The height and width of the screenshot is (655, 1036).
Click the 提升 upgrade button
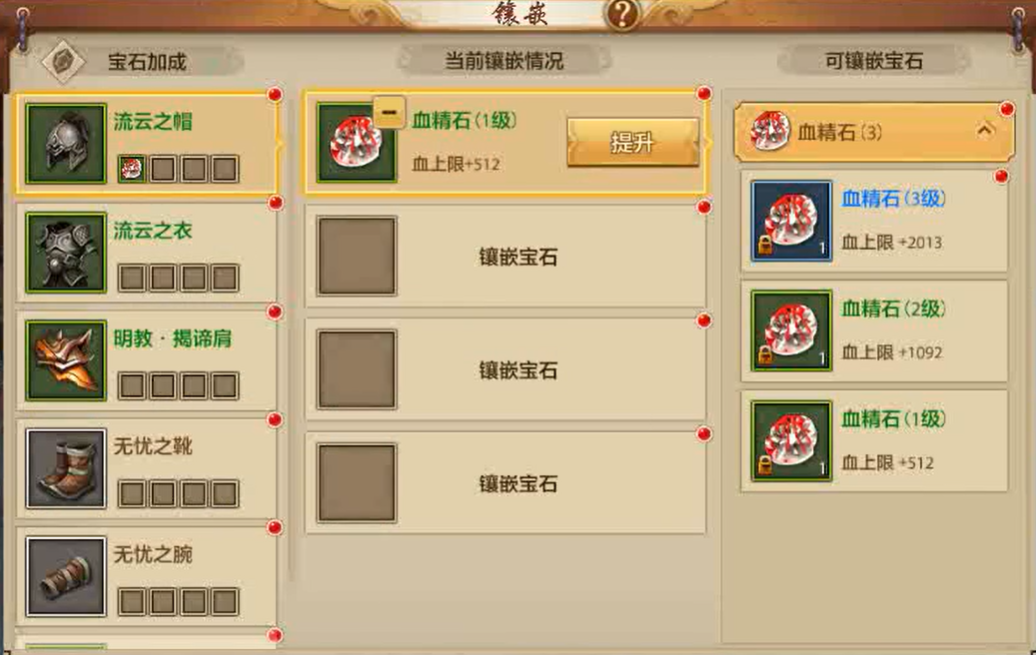point(632,142)
